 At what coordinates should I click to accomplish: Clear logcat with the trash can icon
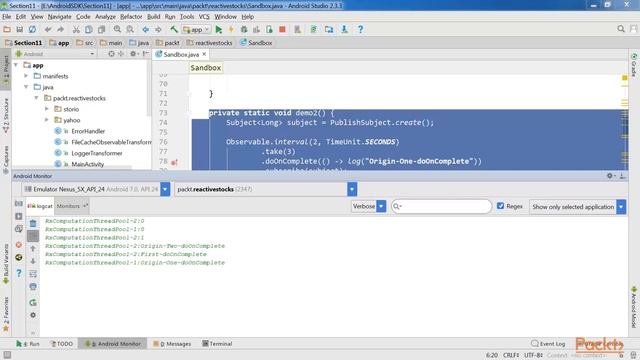[x=33, y=223]
